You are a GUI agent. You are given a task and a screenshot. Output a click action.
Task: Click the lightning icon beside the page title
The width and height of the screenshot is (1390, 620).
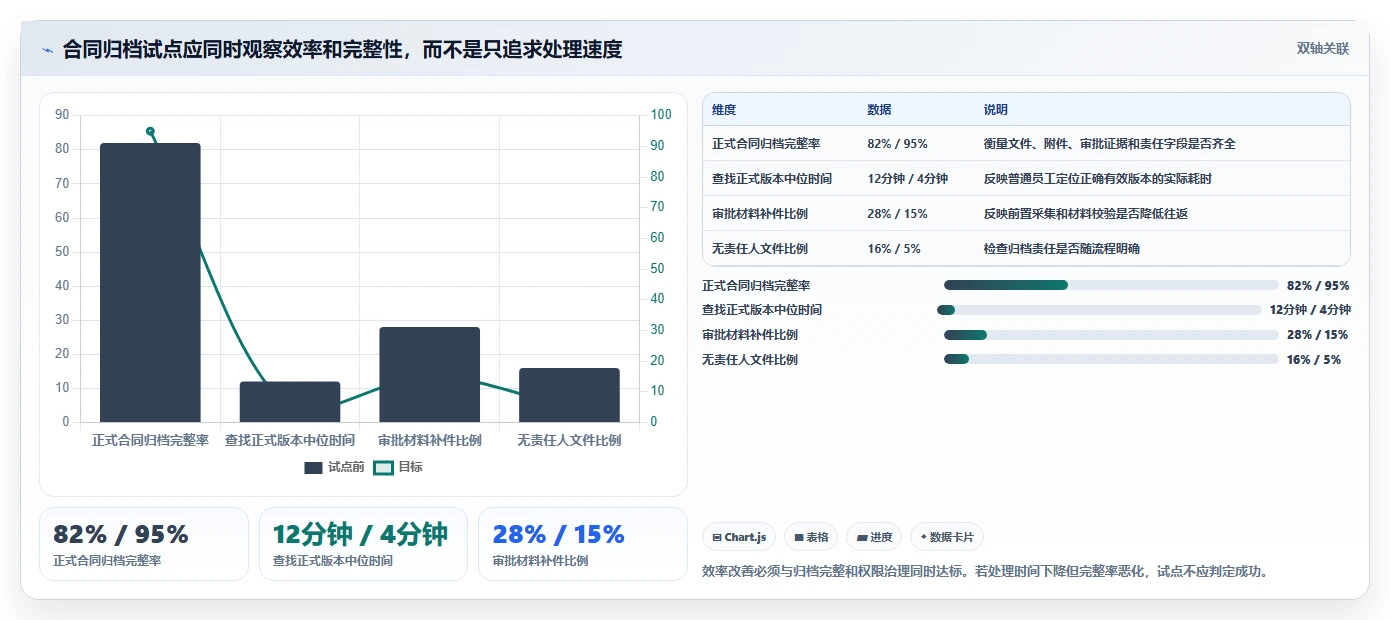tap(47, 49)
